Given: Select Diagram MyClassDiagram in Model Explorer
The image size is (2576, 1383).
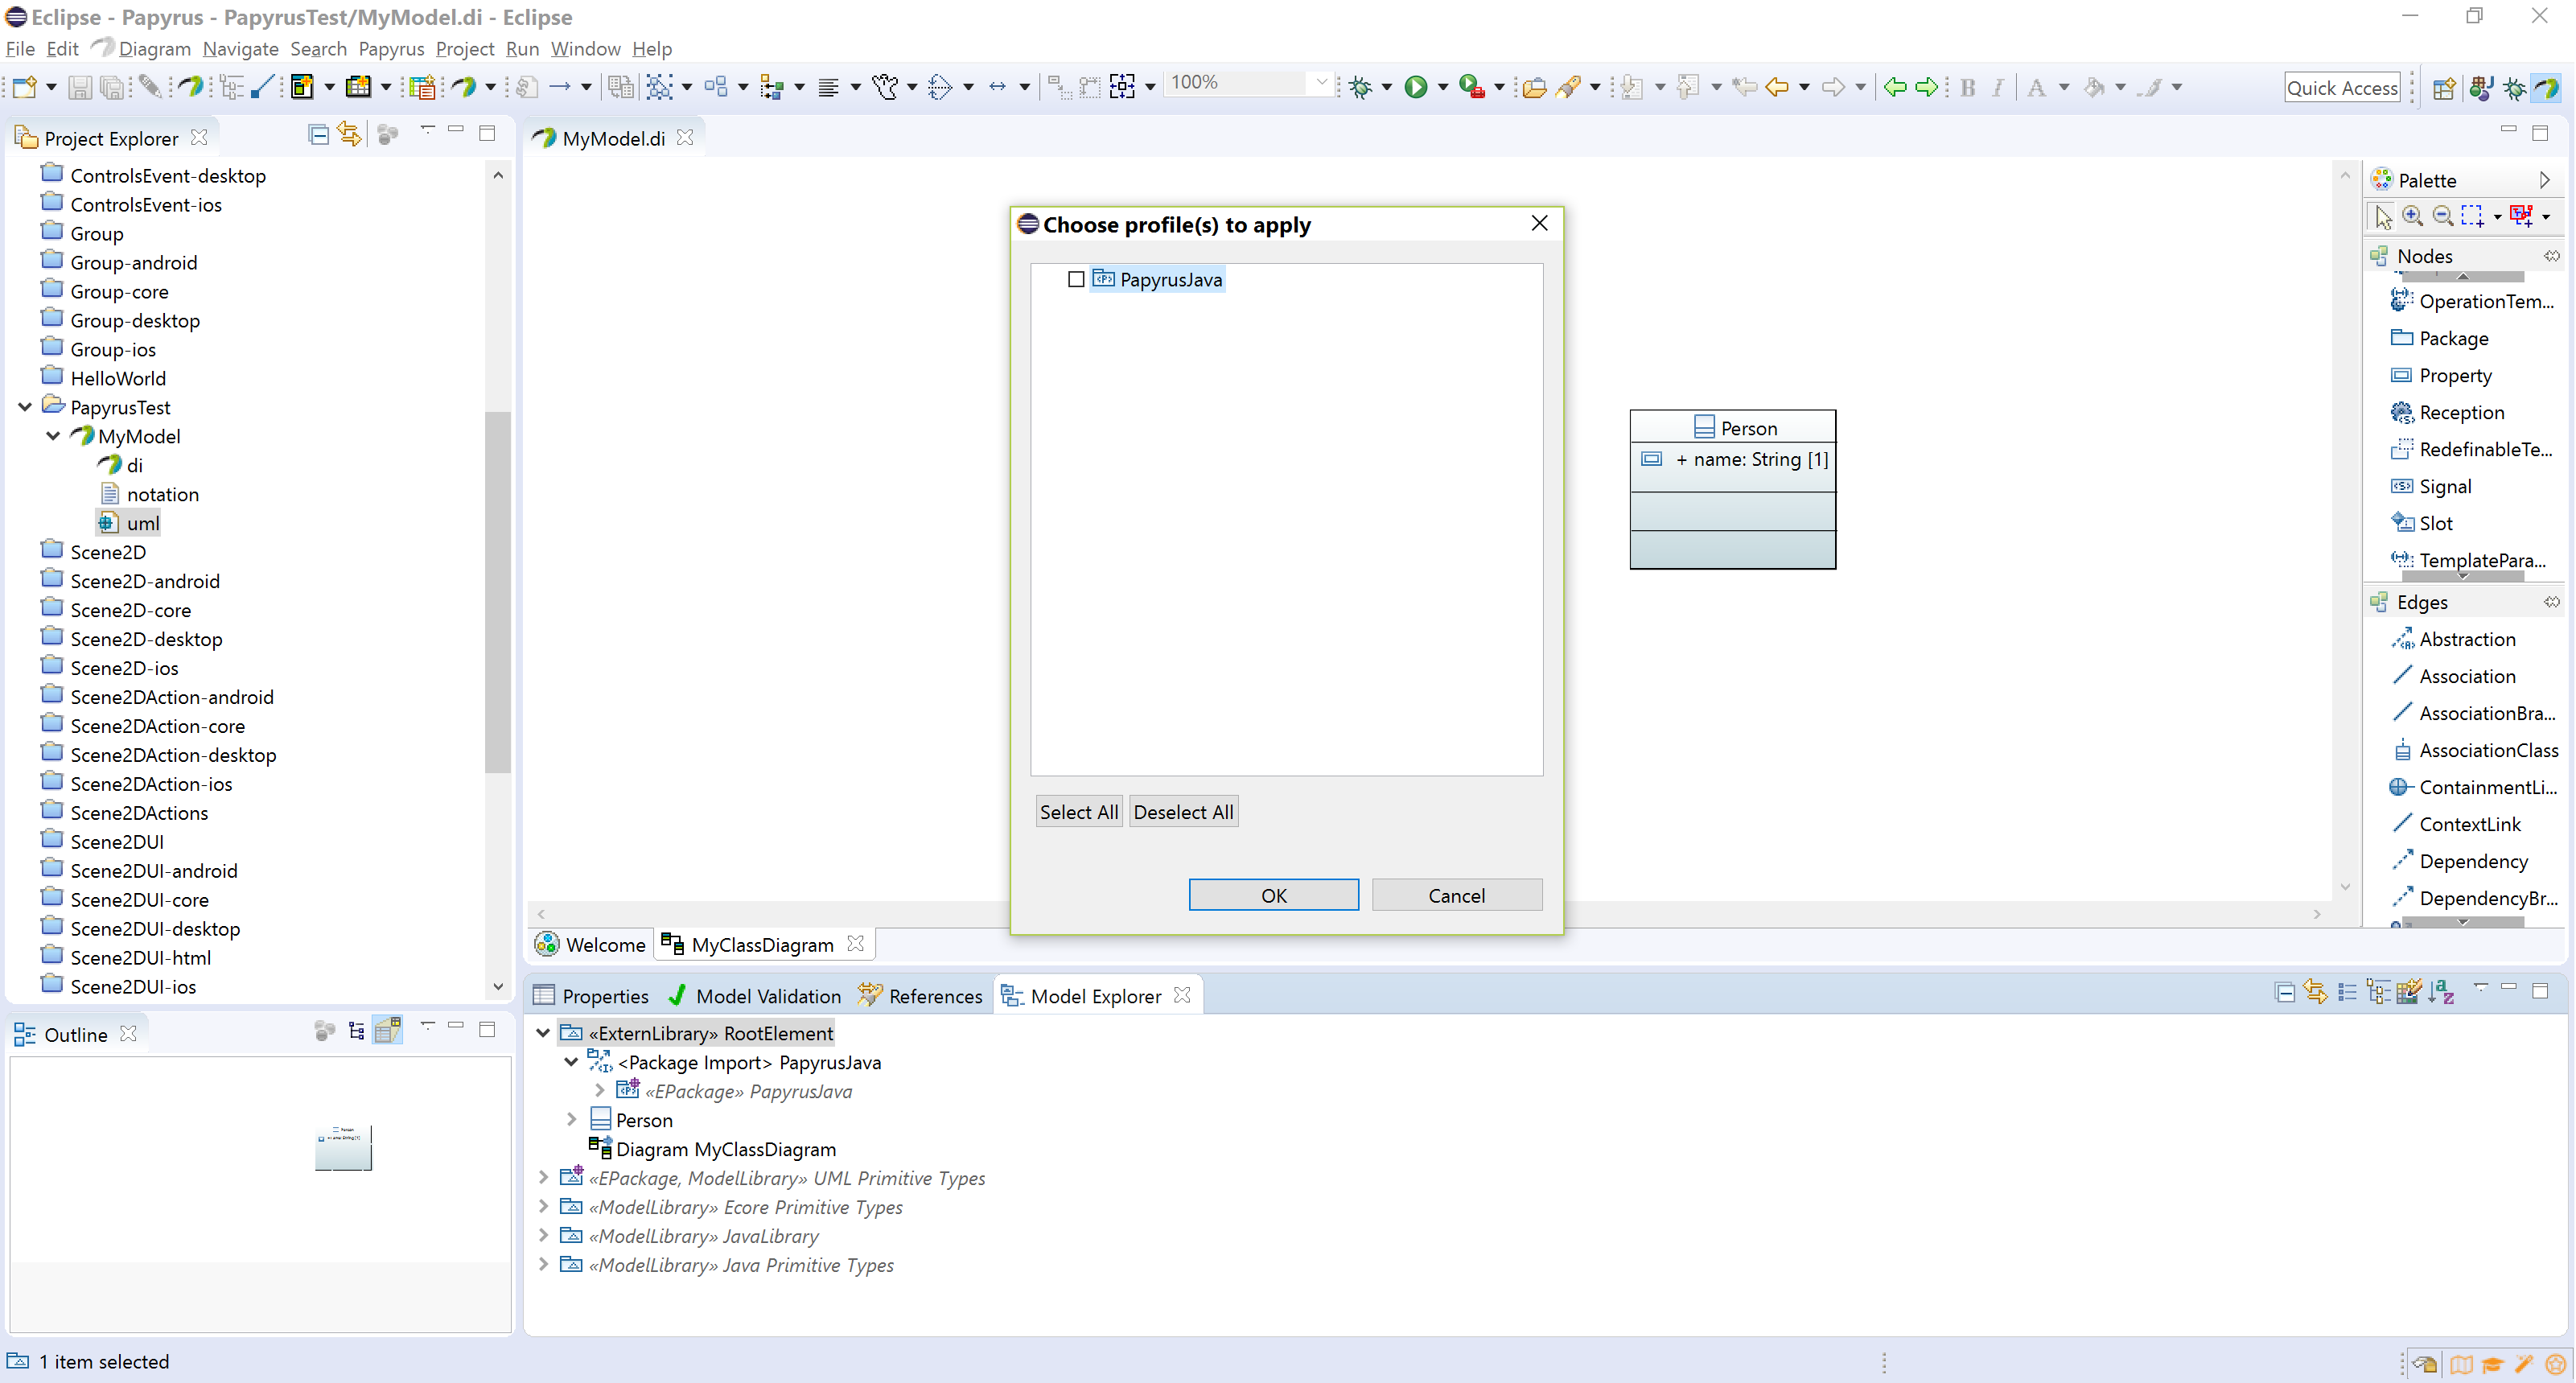Looking at the screenshot, I should tap(712, 1149).
